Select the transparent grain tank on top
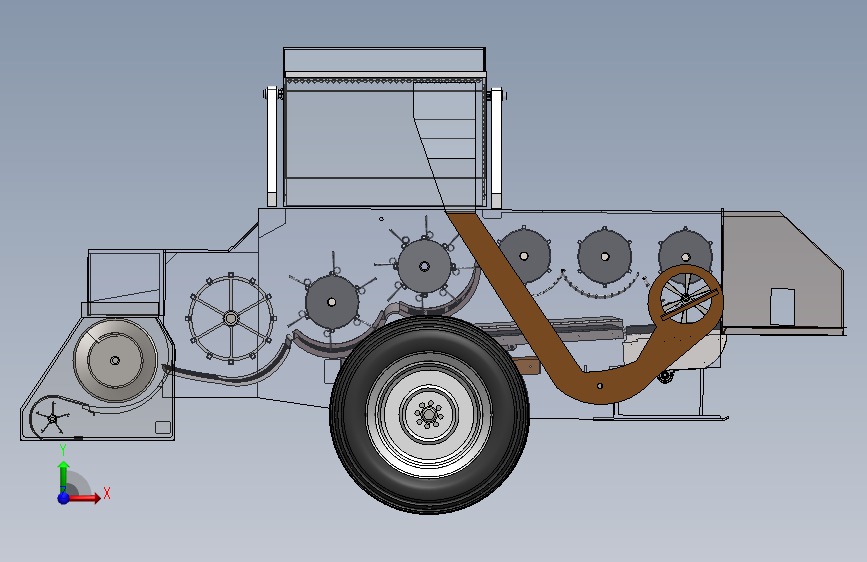867x562 pixels. tap(384, 127)
